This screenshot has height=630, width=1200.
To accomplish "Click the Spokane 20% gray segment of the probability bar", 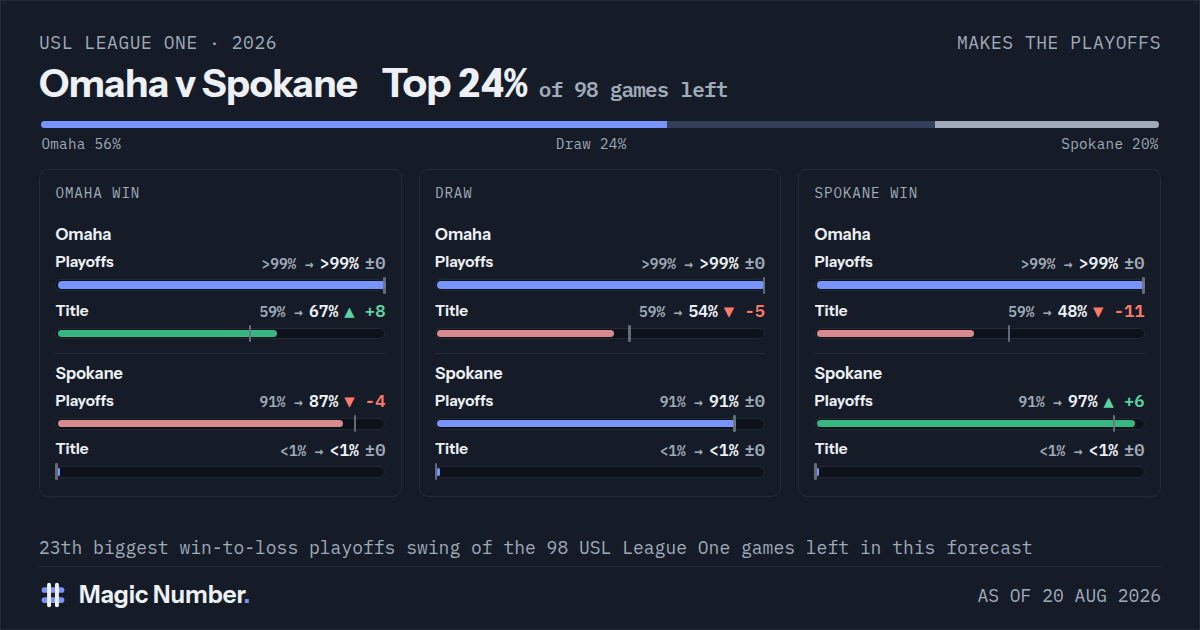I will coord(1047,125).
